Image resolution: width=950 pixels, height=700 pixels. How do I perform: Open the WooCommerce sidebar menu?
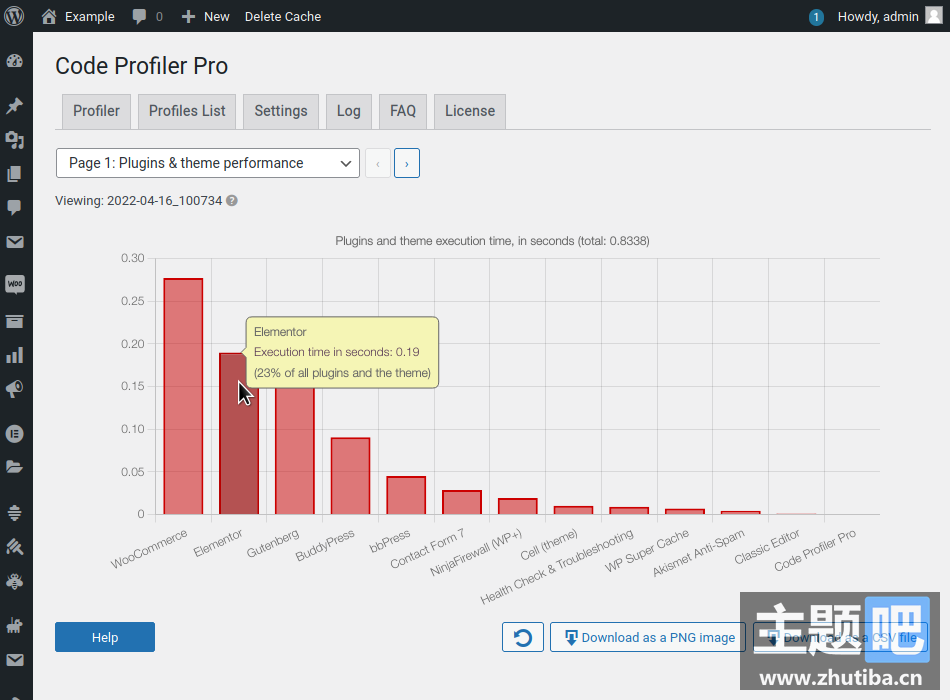click(15, 285)
